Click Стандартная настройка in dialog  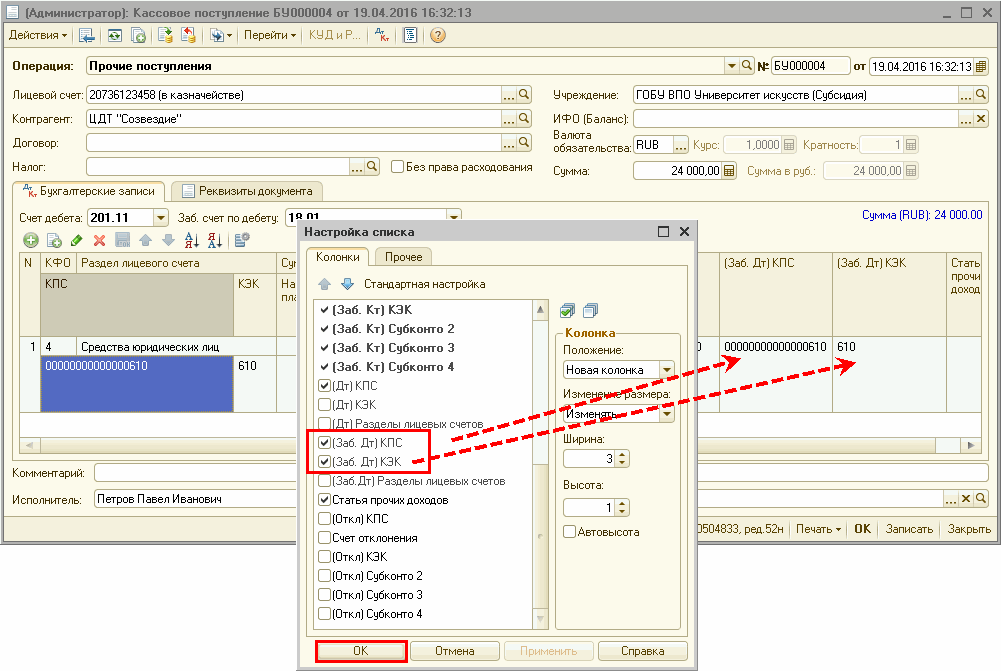pyautogui.click(x=425, y=284)
